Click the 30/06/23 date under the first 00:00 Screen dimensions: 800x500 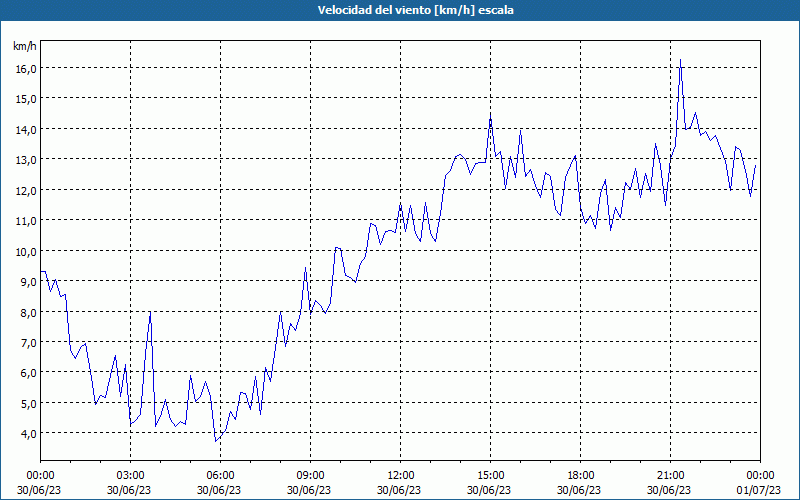pyautogui.click(x=39, y=490)
